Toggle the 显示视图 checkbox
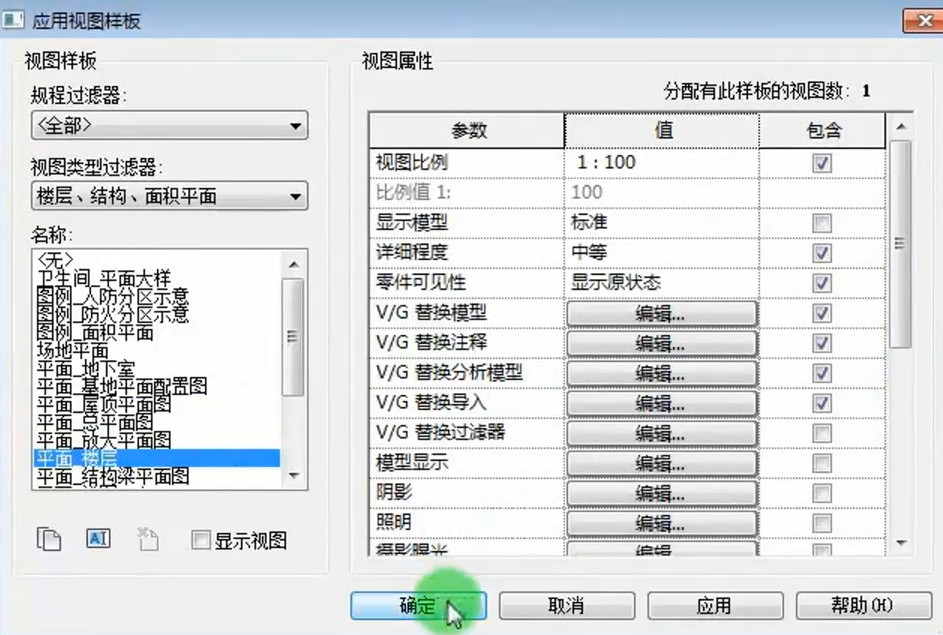 (x=200, y=540)
